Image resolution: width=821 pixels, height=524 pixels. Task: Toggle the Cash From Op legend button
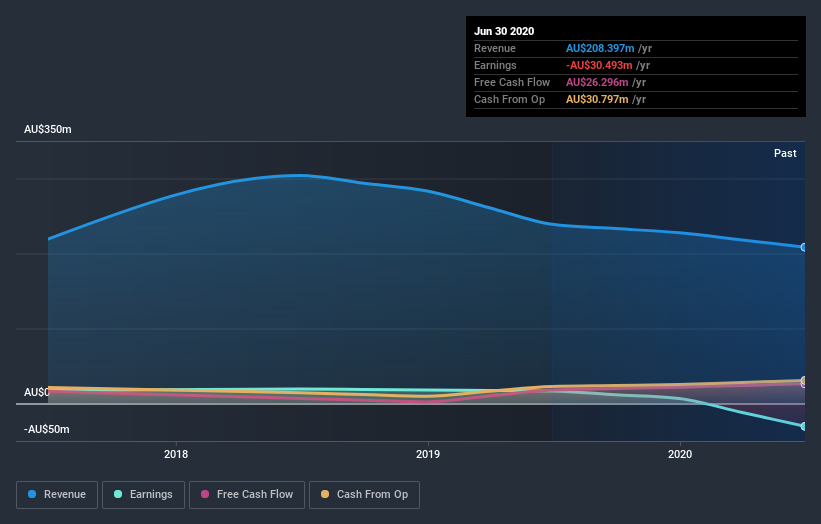point(364,495)
